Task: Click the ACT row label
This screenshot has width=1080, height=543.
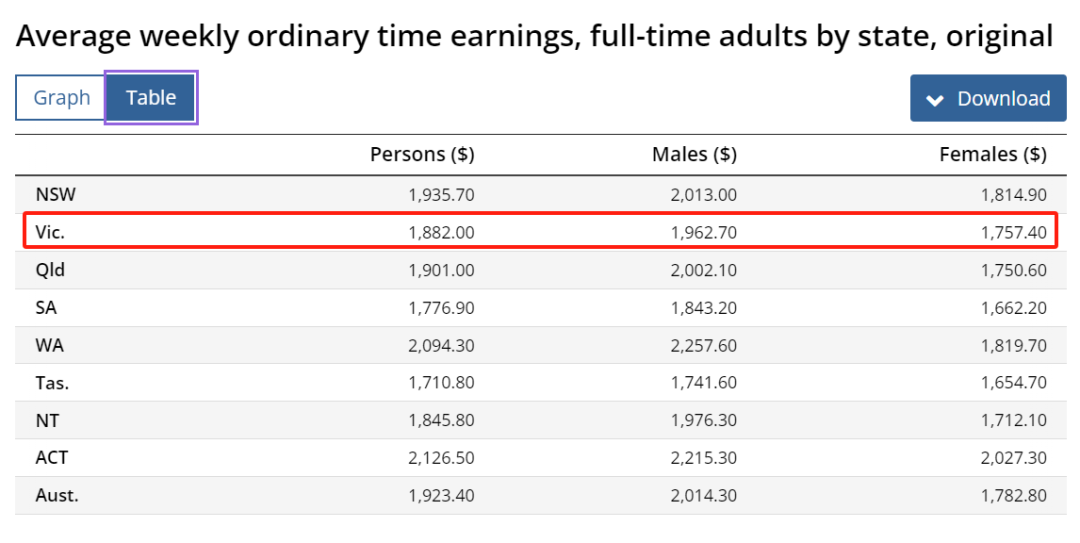Action: (x=52, y=458)
